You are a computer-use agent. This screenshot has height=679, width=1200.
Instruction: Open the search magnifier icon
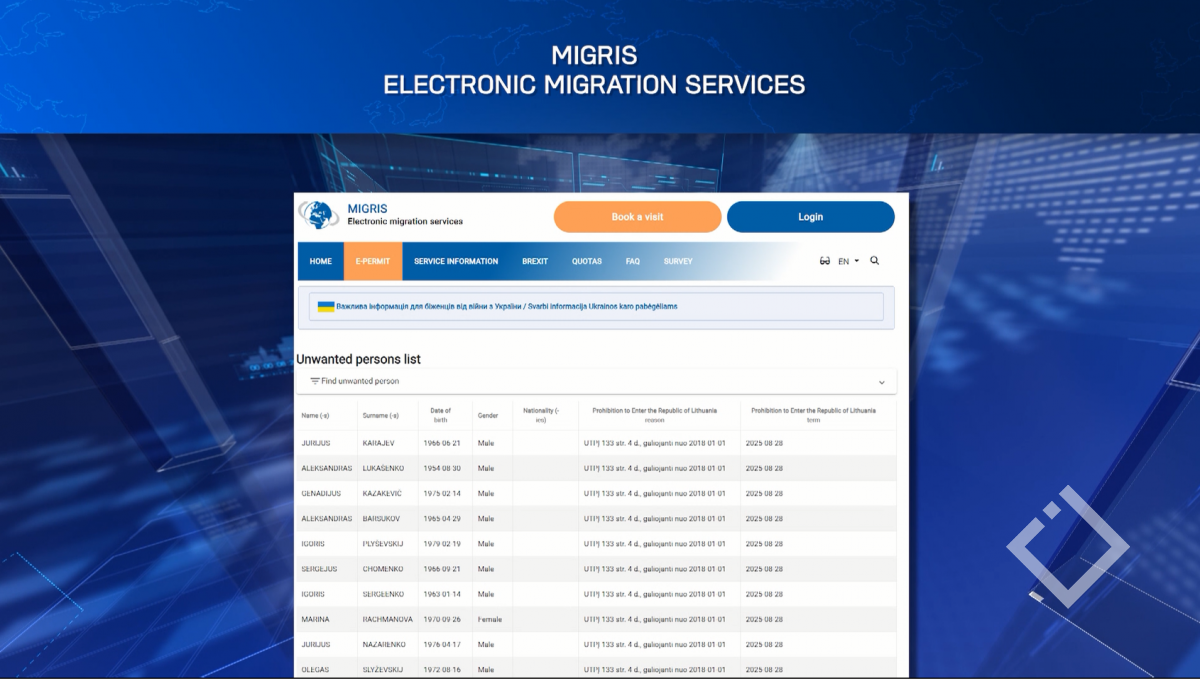coord(875,261)
